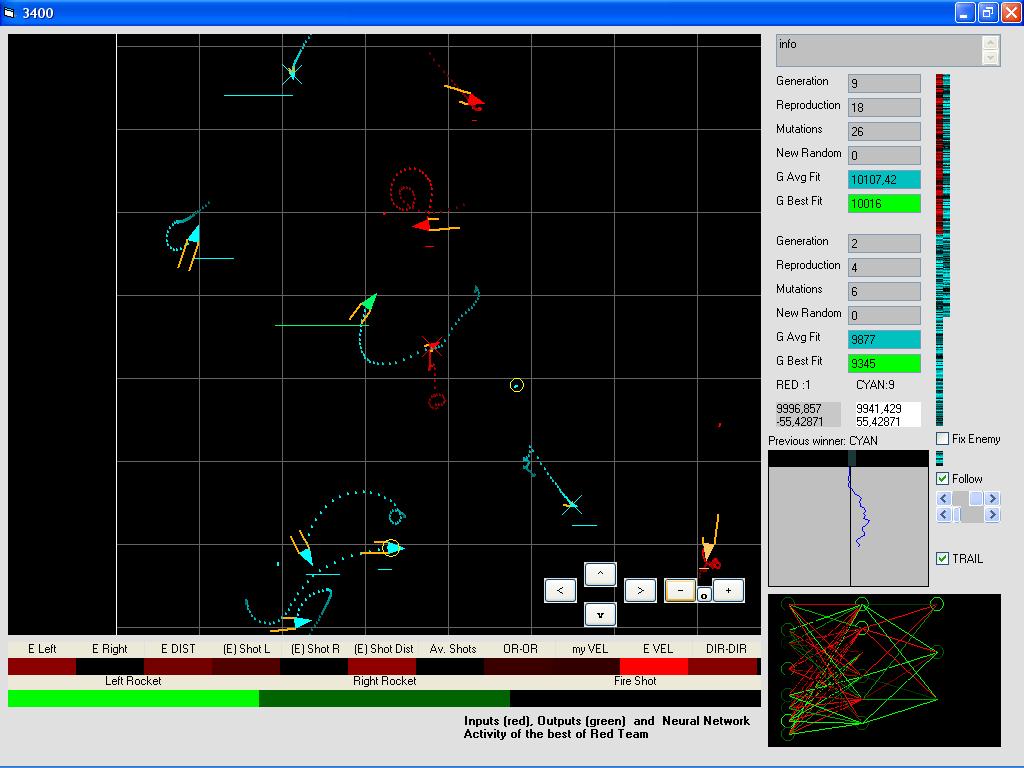Image resolution: width=1024 pixels, height=768 pixels.
Task: Click the upper slider's right arrow
Action: (992, 498)
